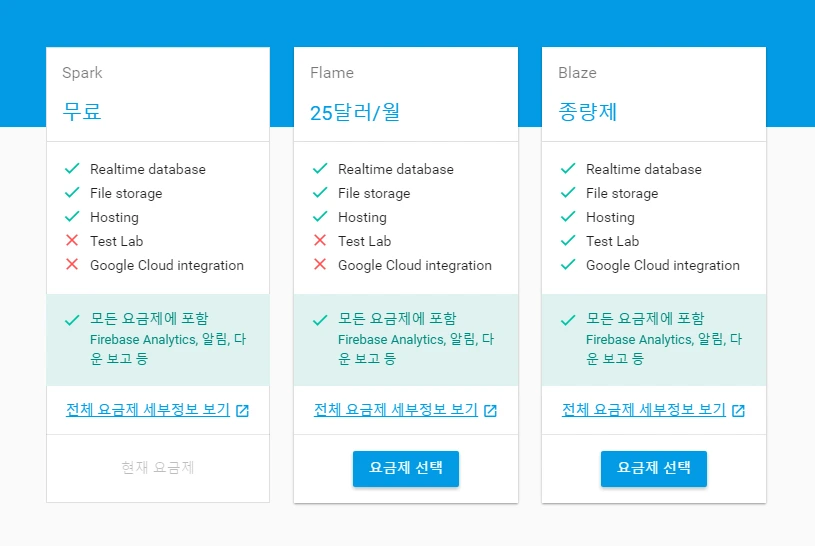
Task: Click the Blaze 종량제 price heading
Action: [588, 112]
